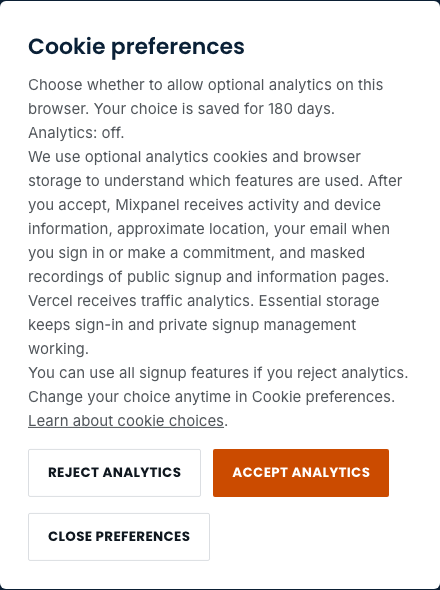Image resolution: width=440 pixels, height=590 pixels.
Task: Click the 'Analytics: off.' status text
Action: click(76, 133)
